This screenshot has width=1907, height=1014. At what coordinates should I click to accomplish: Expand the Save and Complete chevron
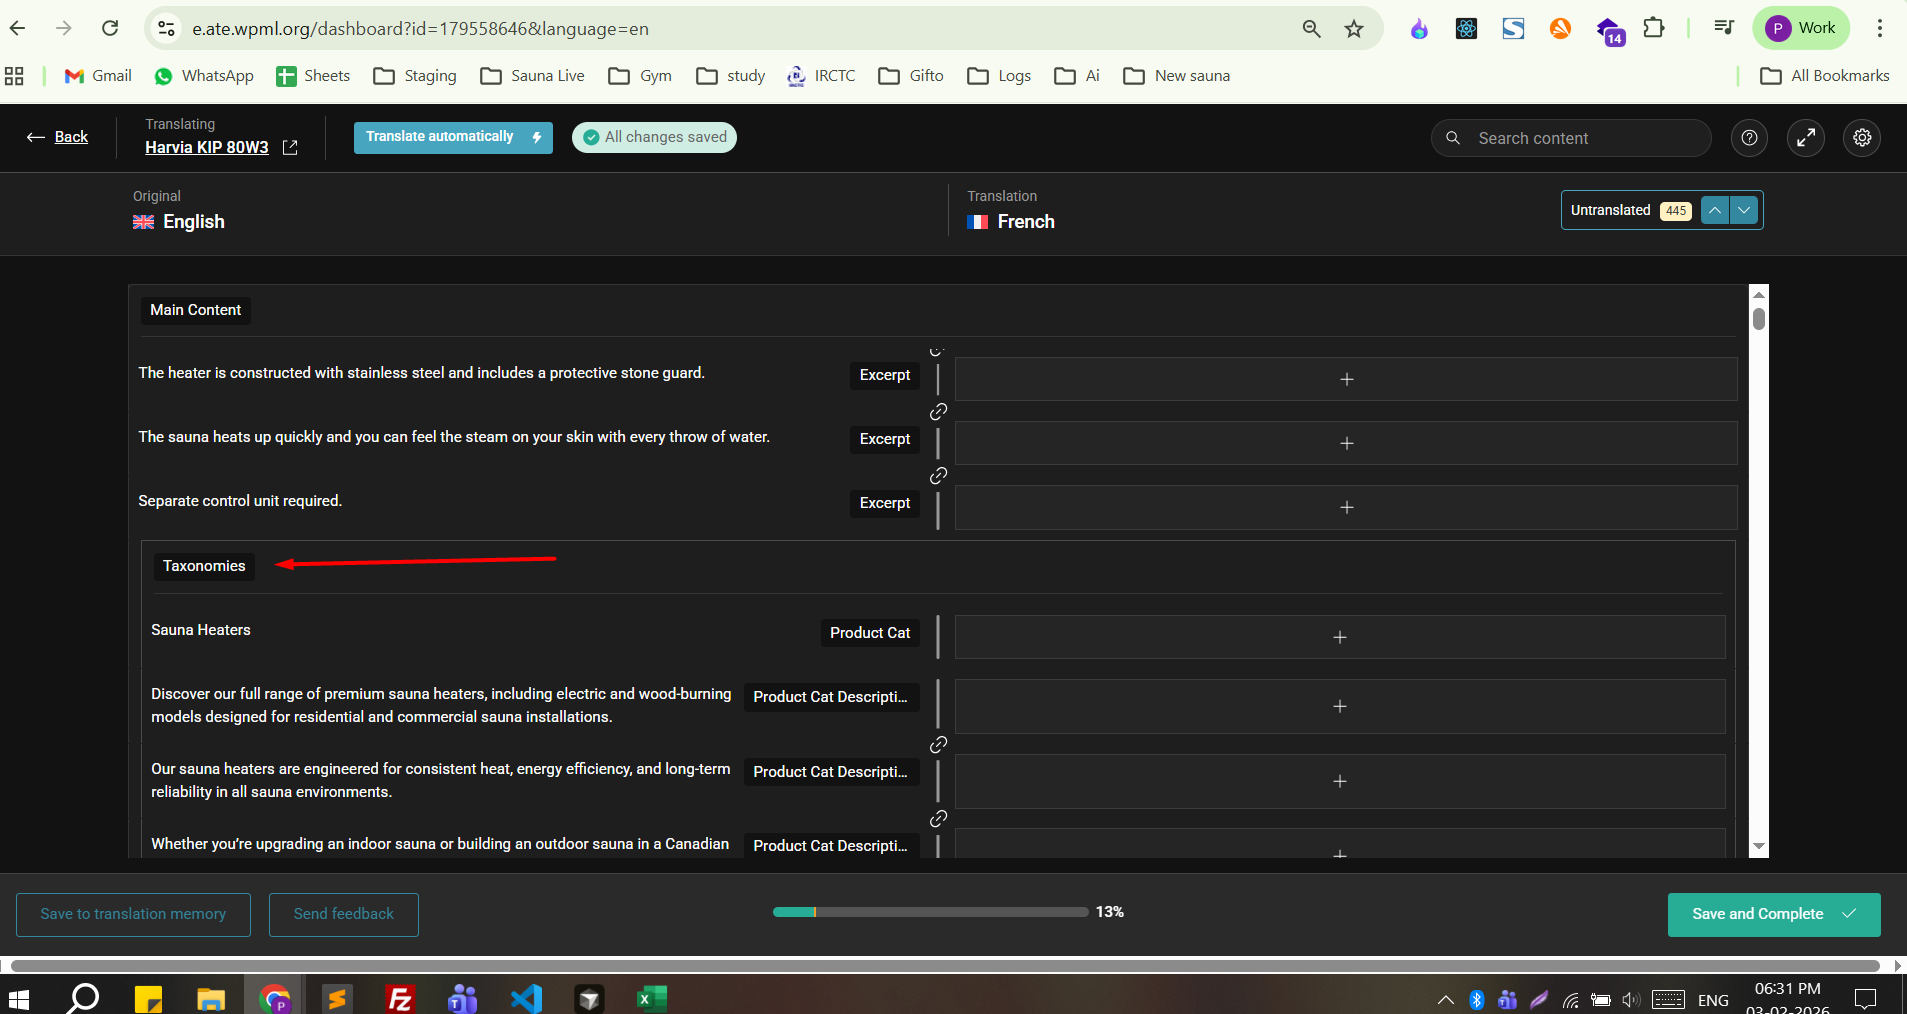tap(1850, 914)
